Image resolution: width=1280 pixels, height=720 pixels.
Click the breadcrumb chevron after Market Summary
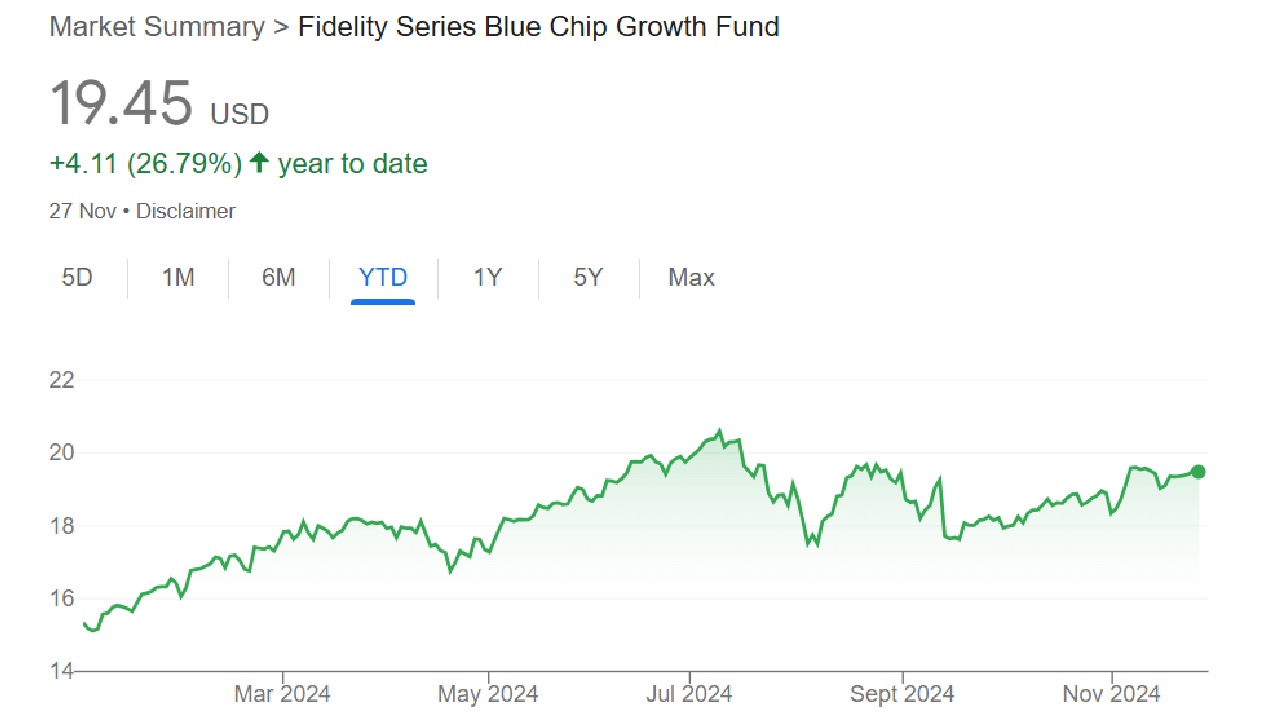click(281, 27)
